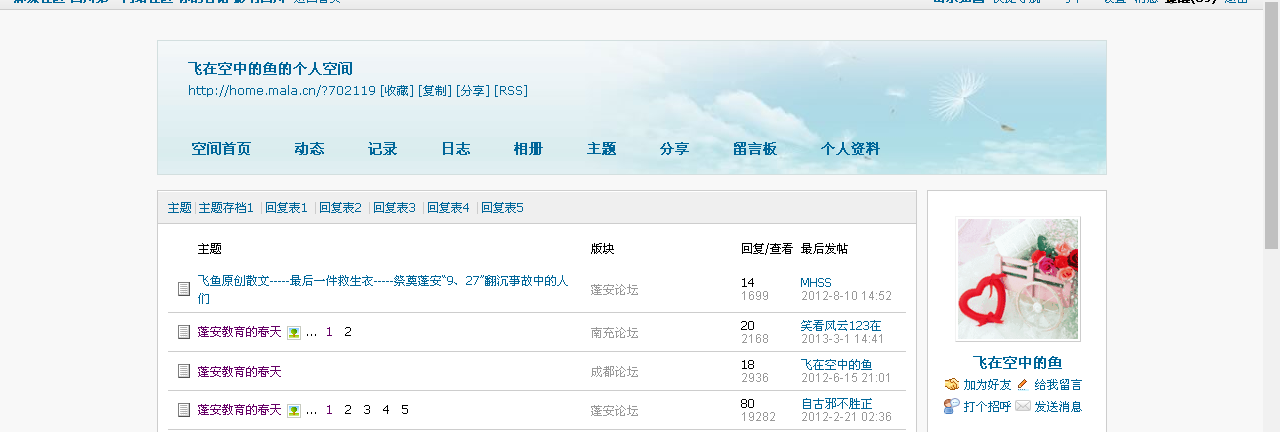Click the pencil icon beside 给我留言

pyautogui.click(x=1022, y=385)
